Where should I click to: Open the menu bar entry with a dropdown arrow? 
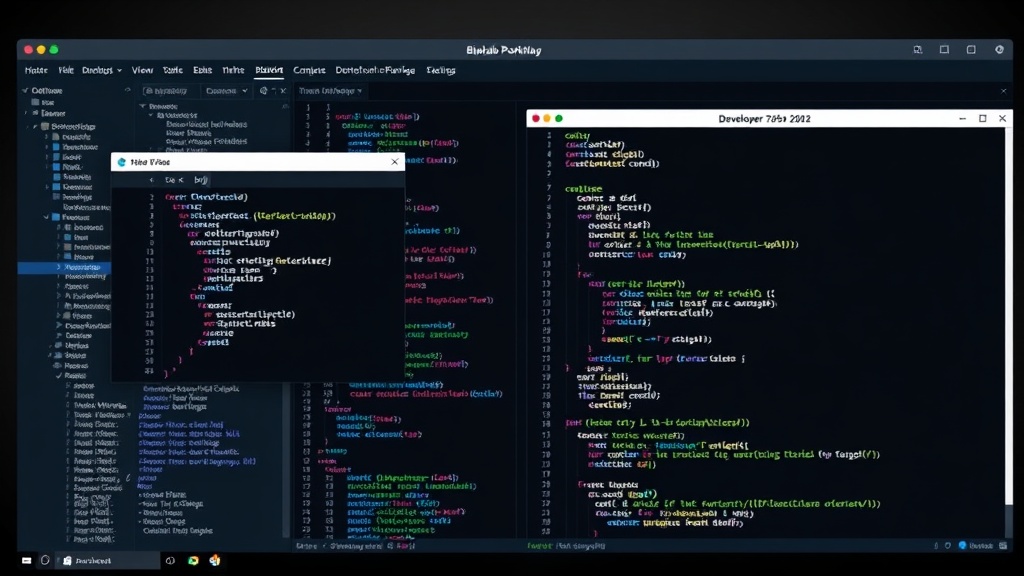101,70
